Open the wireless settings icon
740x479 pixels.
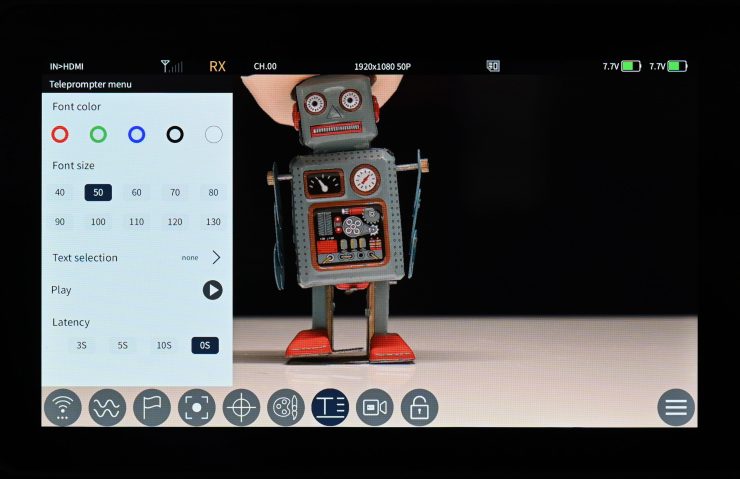(x=62, y=407)
